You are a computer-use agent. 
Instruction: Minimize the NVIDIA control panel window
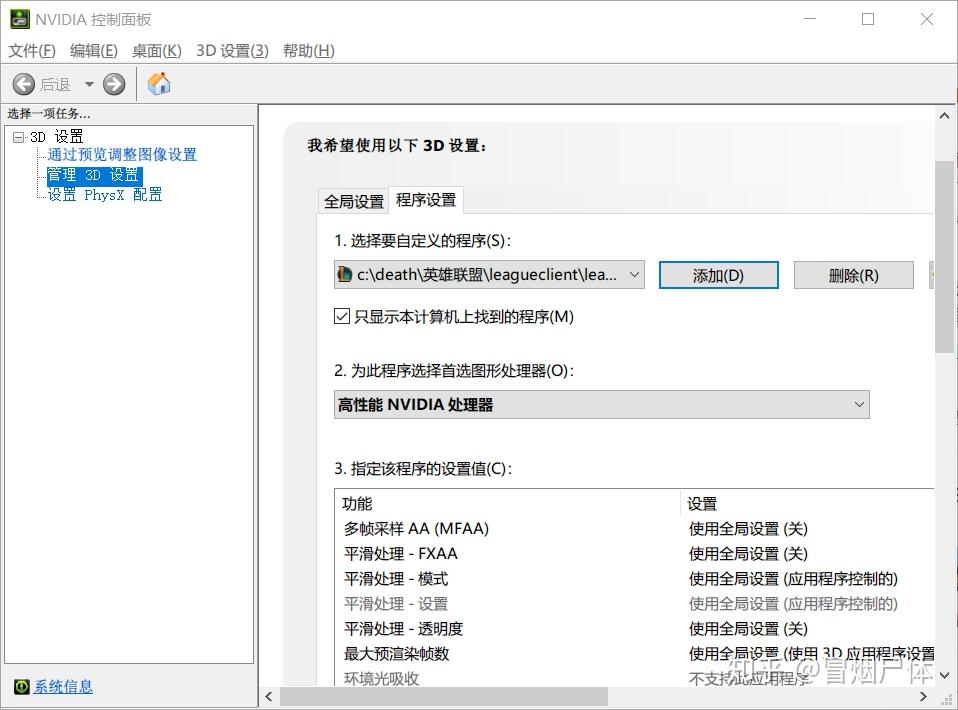click(x=810, y=19)
